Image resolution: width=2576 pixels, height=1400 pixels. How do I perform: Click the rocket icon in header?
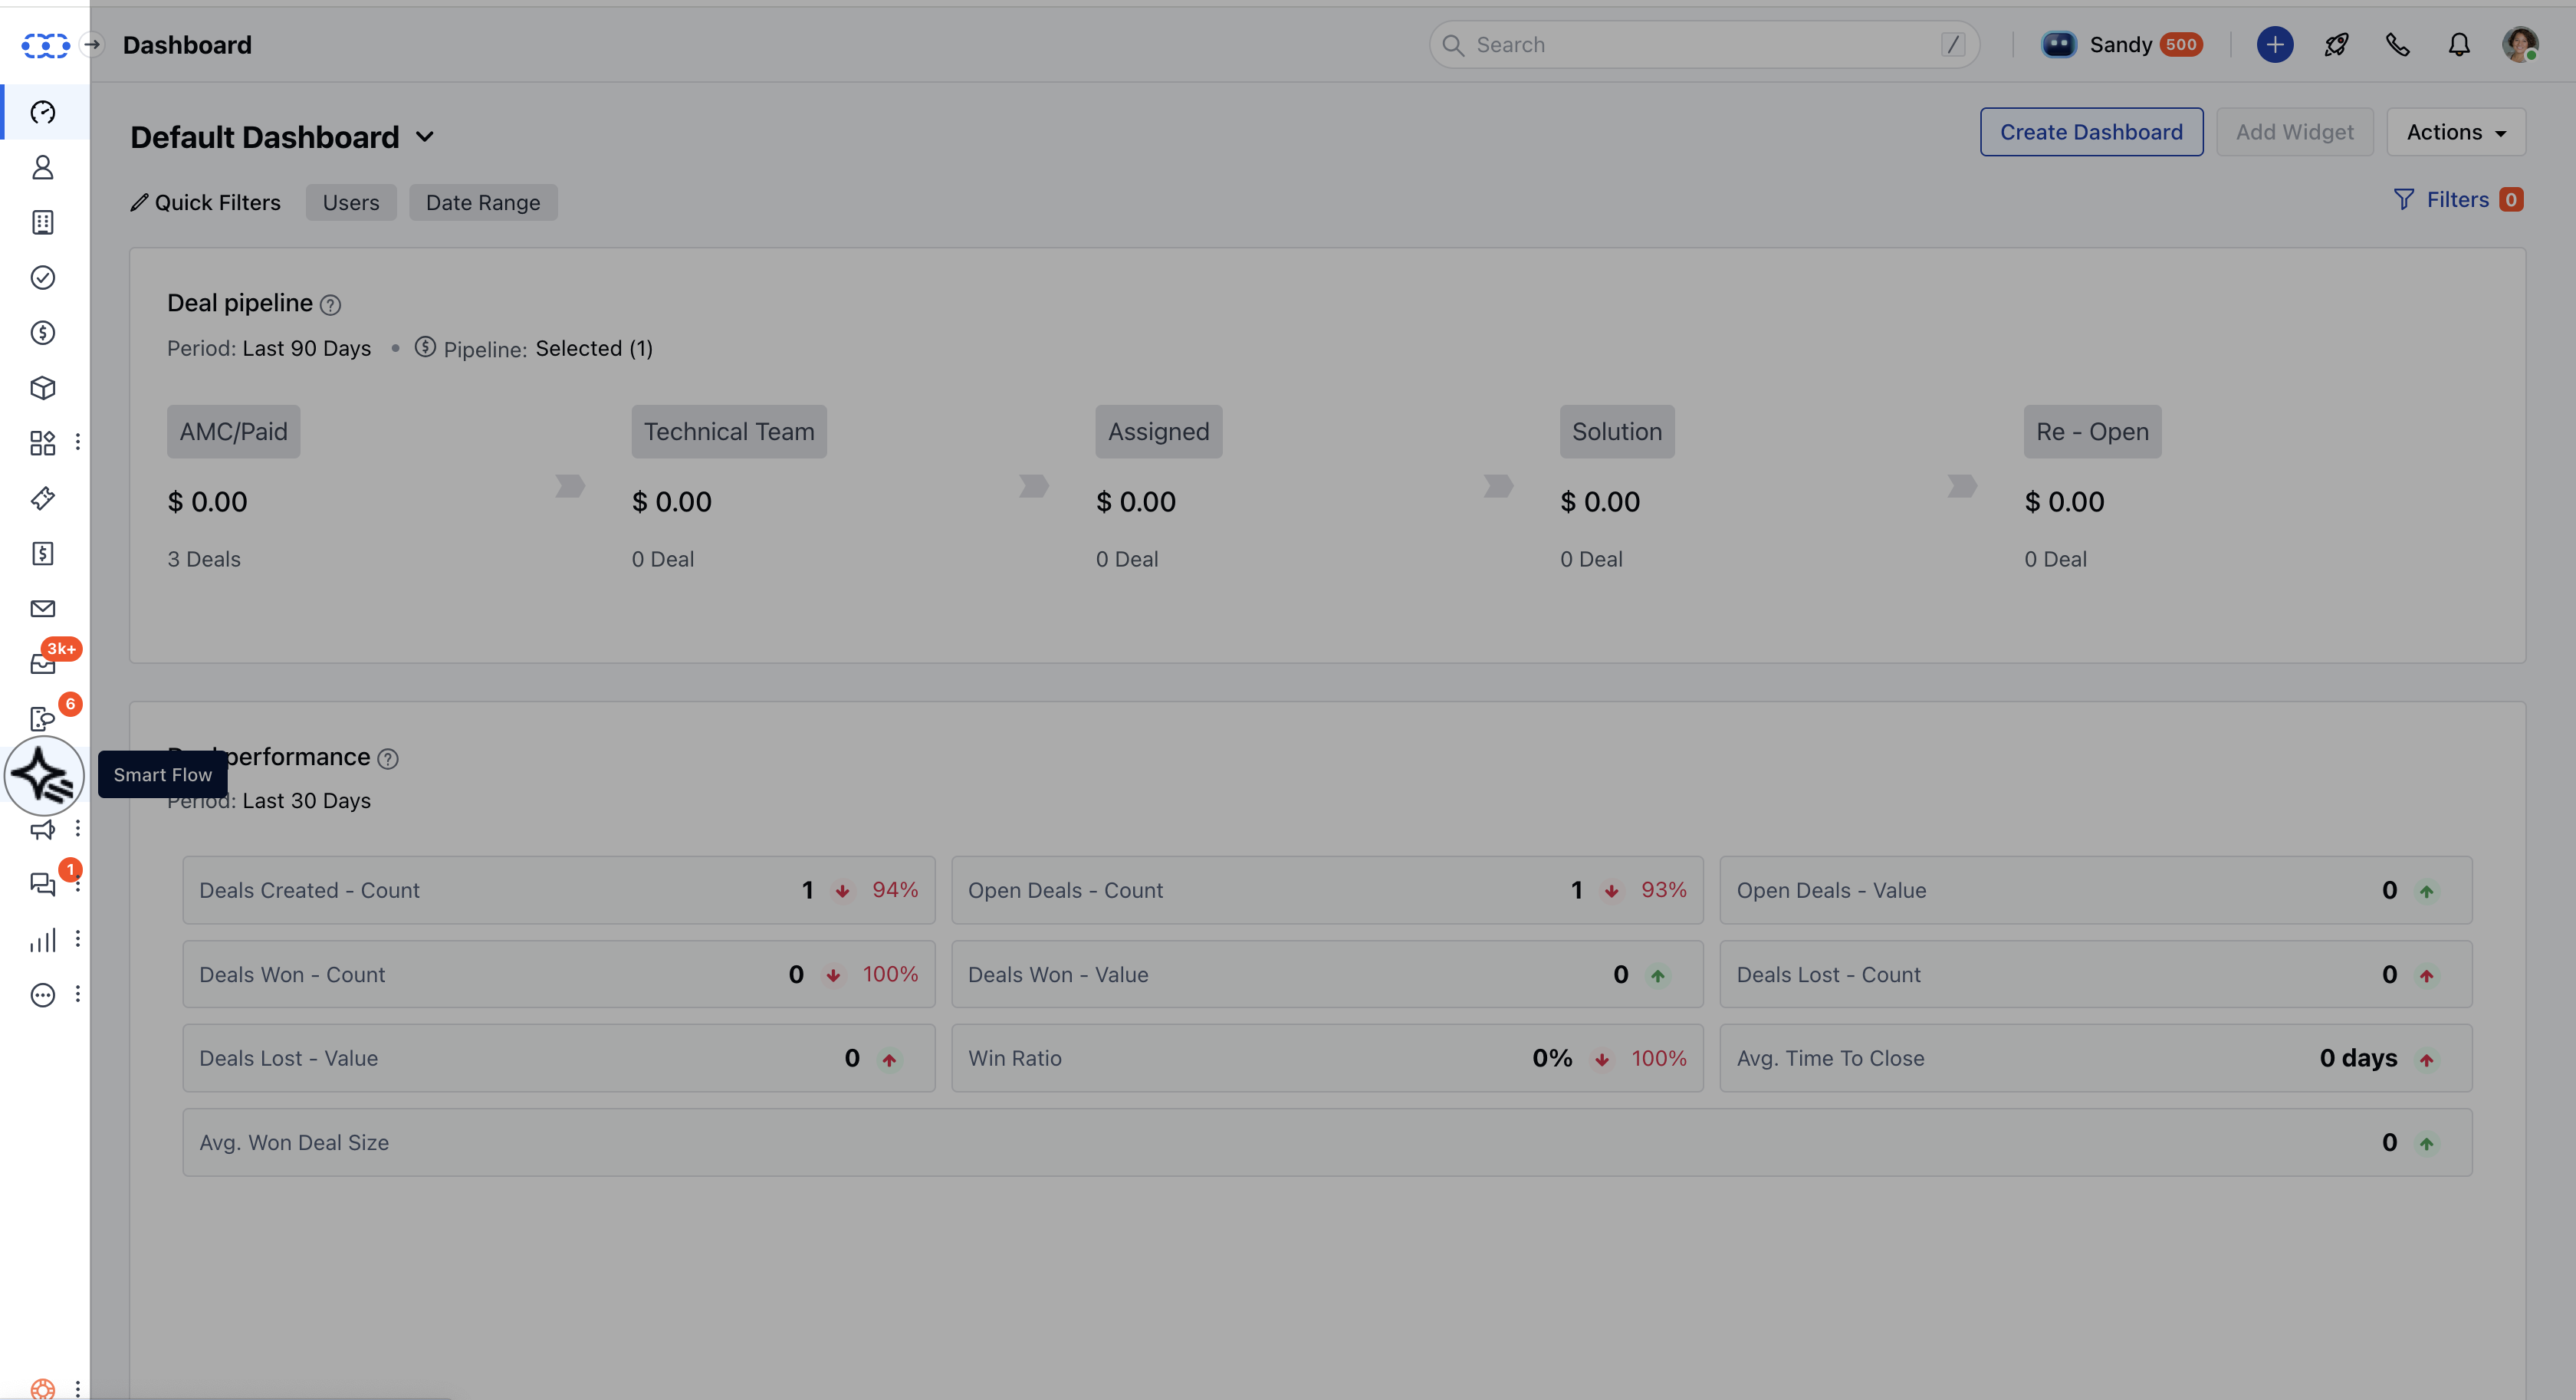point(2336,45)
